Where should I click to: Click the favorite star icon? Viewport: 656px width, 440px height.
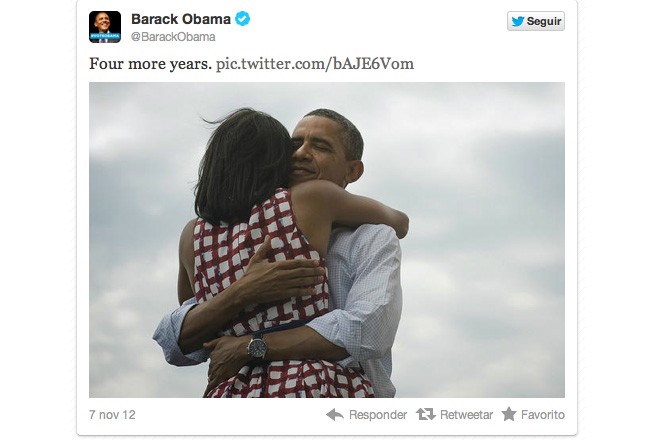(509, 414)
